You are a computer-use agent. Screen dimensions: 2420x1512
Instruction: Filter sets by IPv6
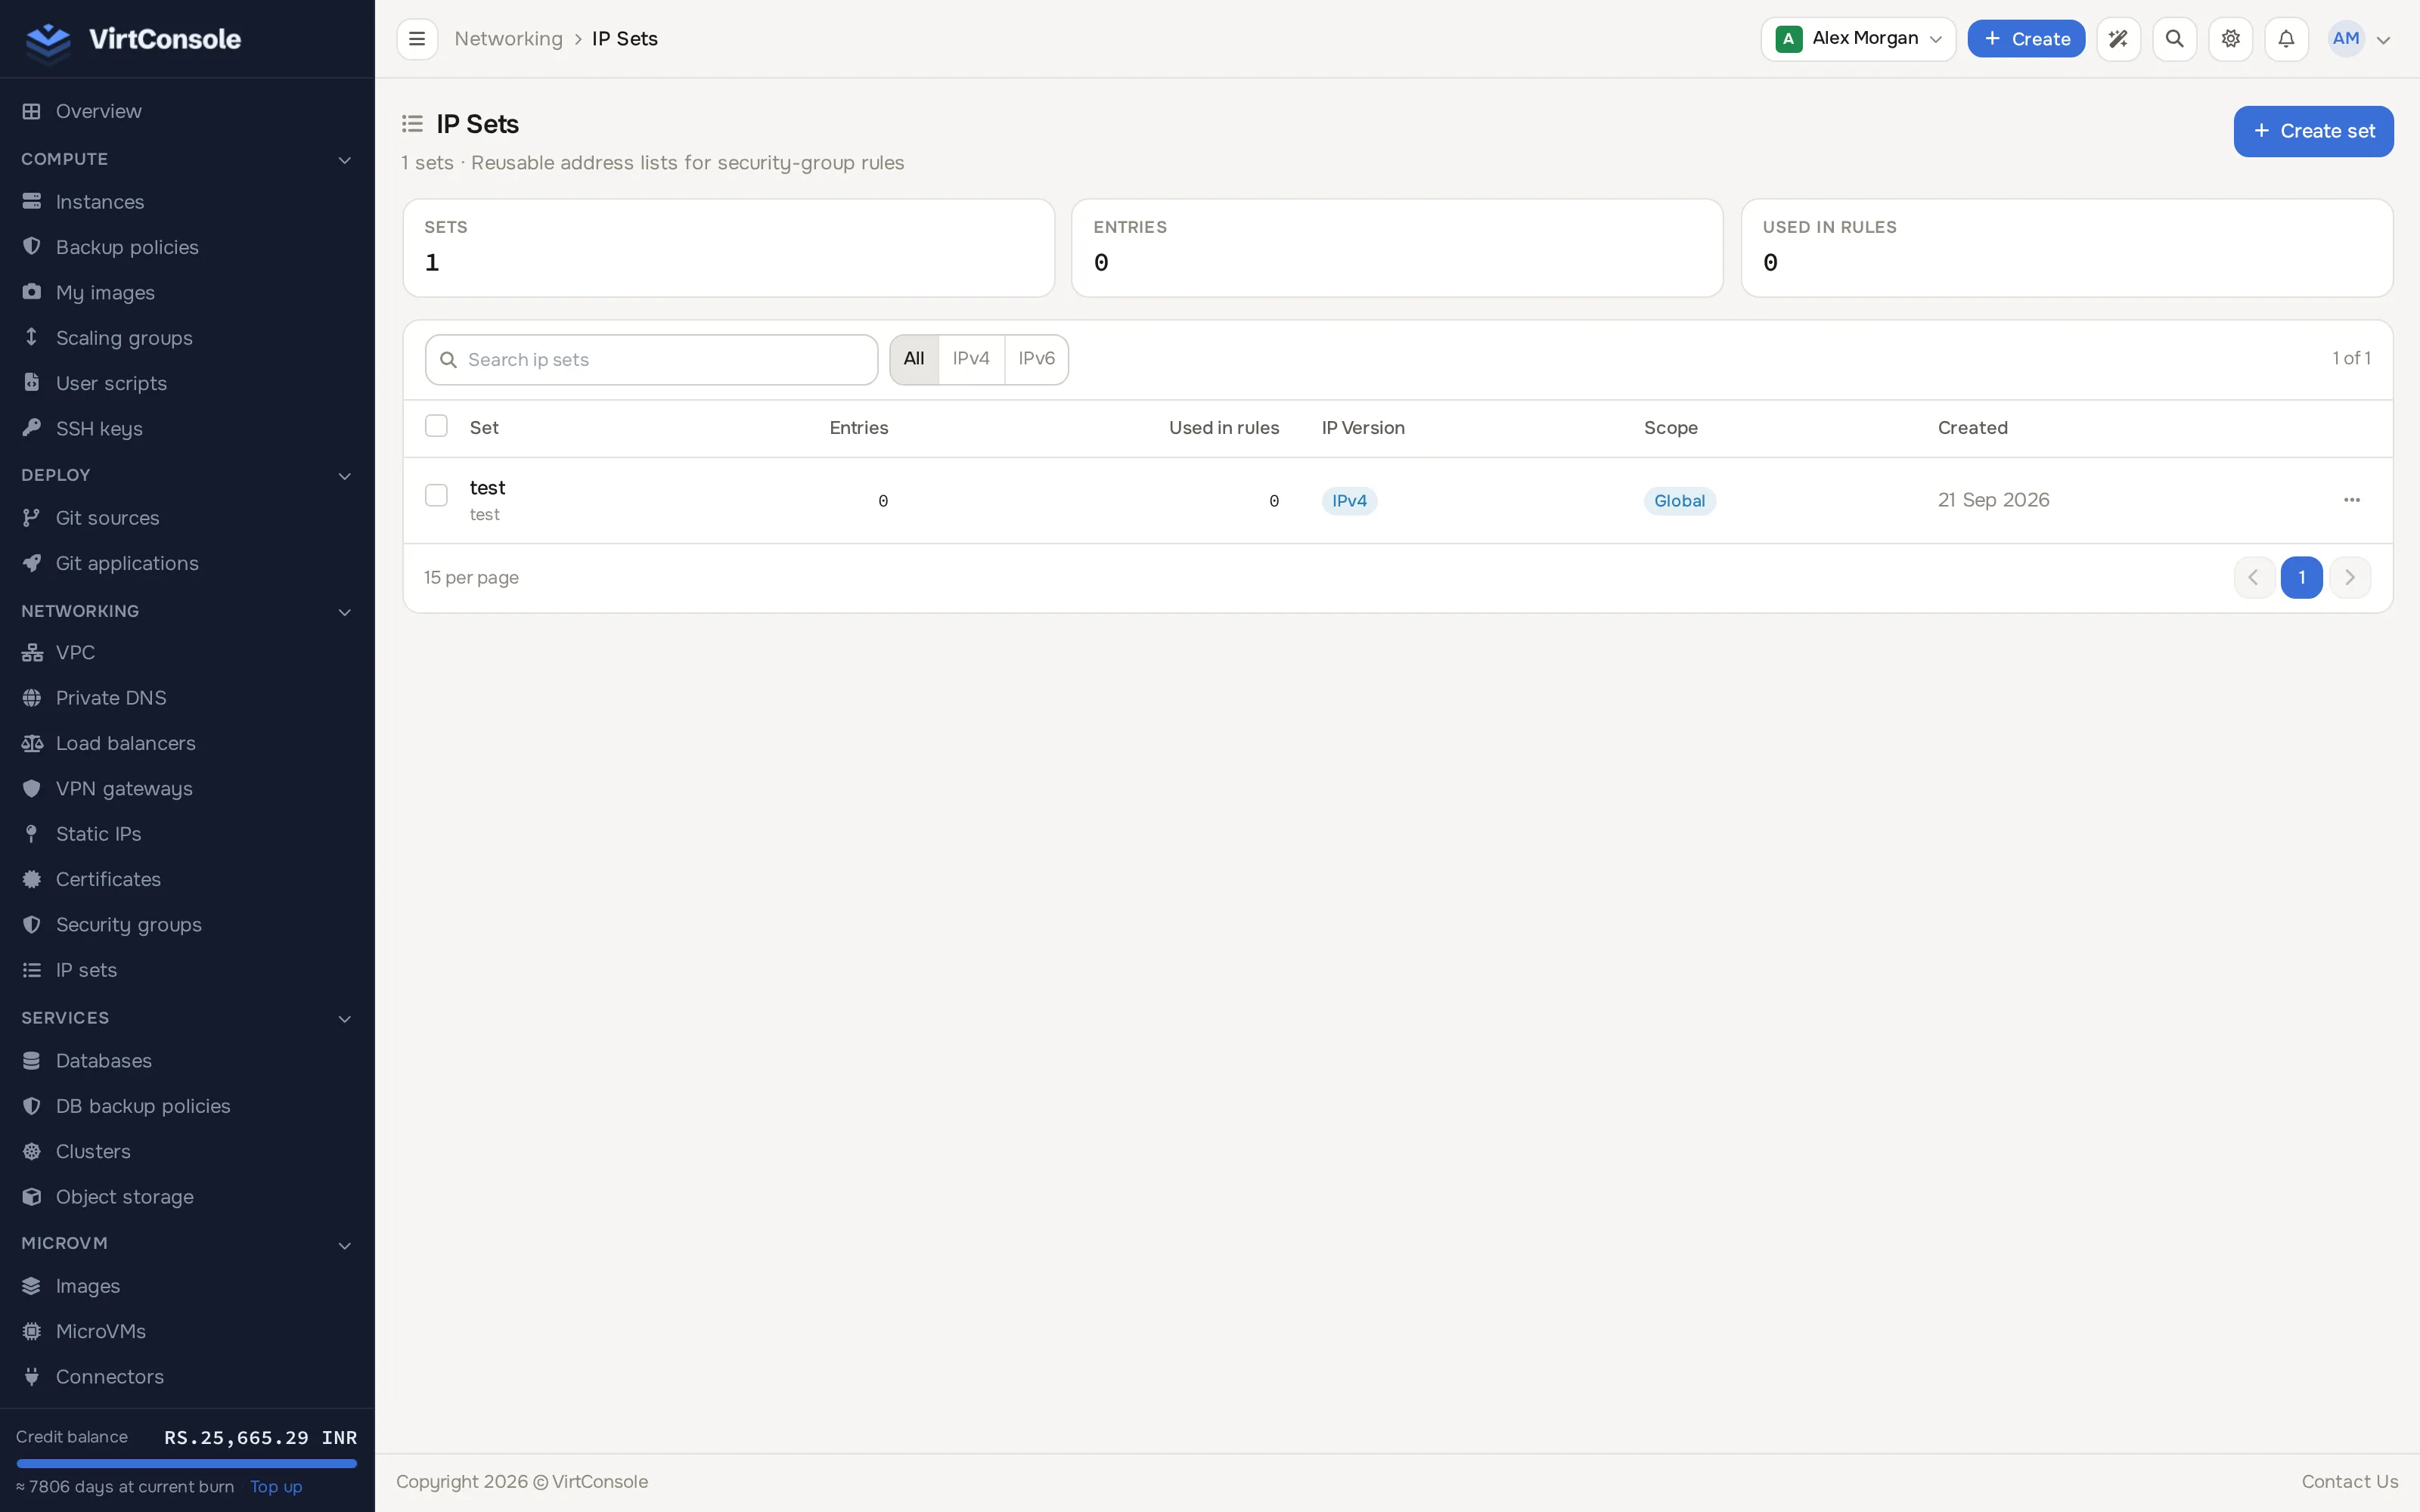coord(1036,359)
